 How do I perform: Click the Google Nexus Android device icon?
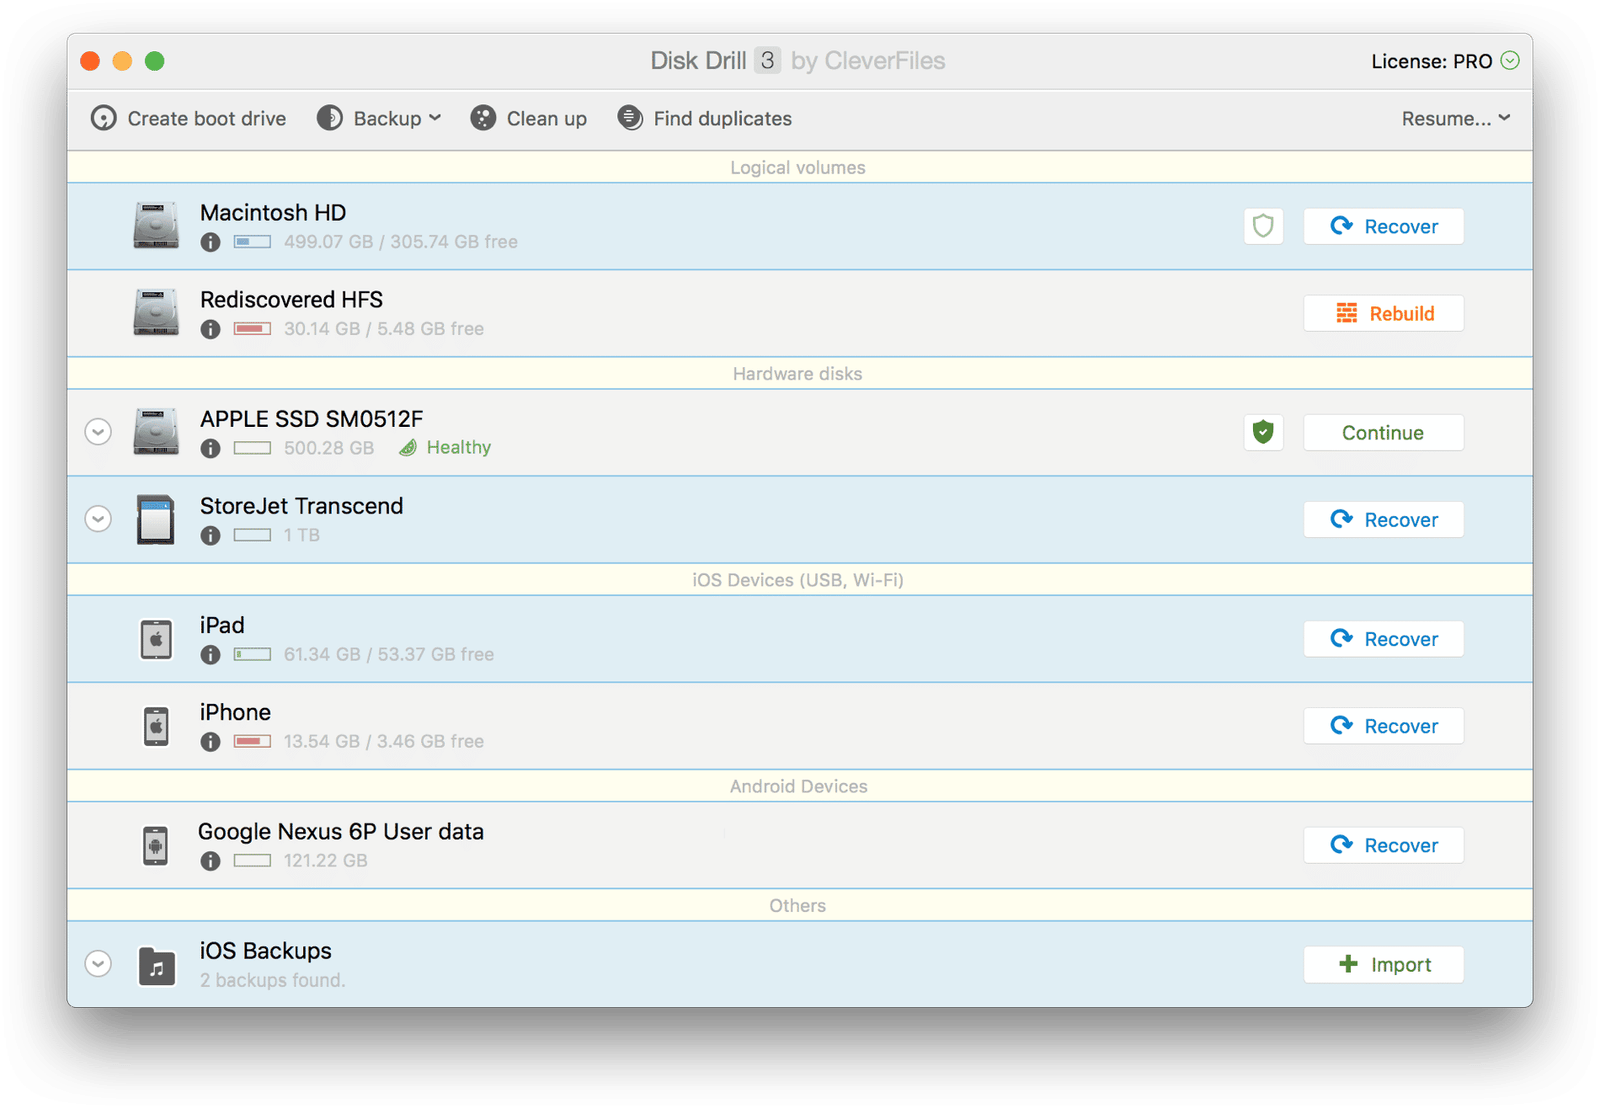click(155, 845)
